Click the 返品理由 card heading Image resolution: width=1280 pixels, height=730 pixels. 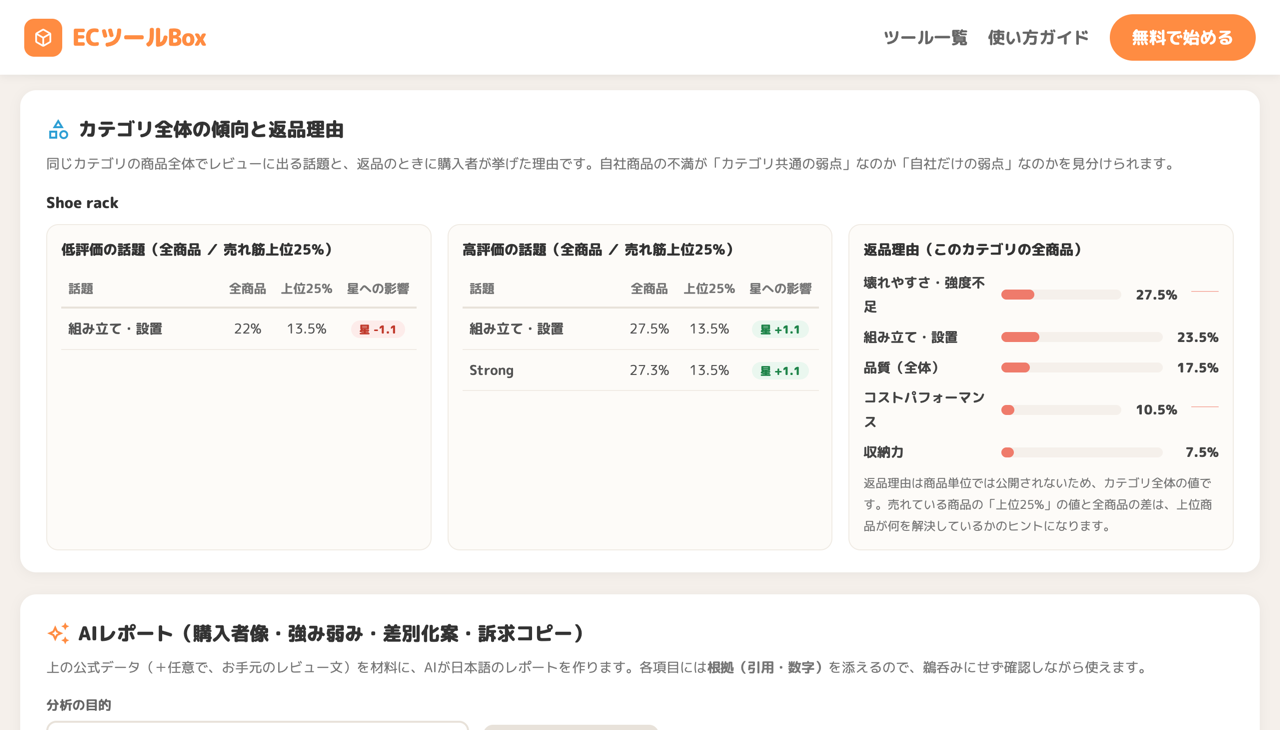pos(973,250)
